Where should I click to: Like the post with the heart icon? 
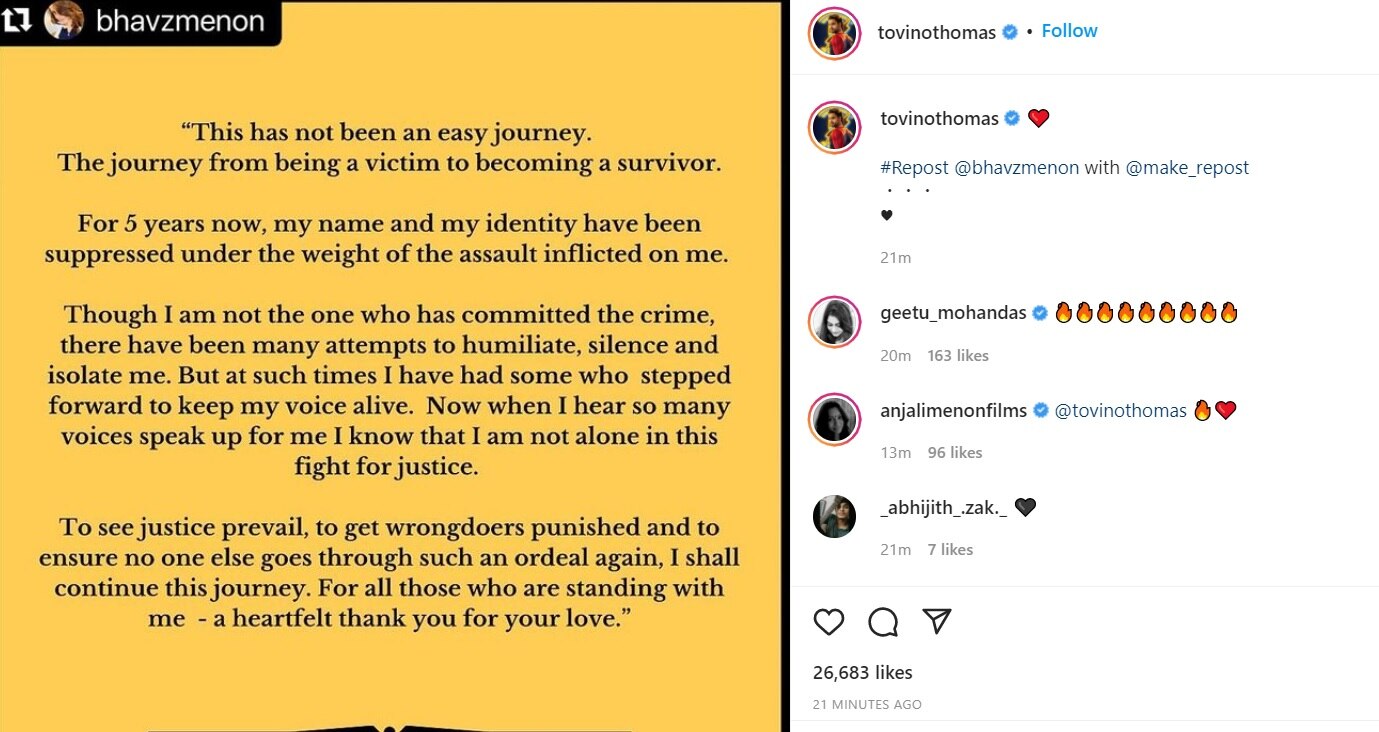coord(828,622)
